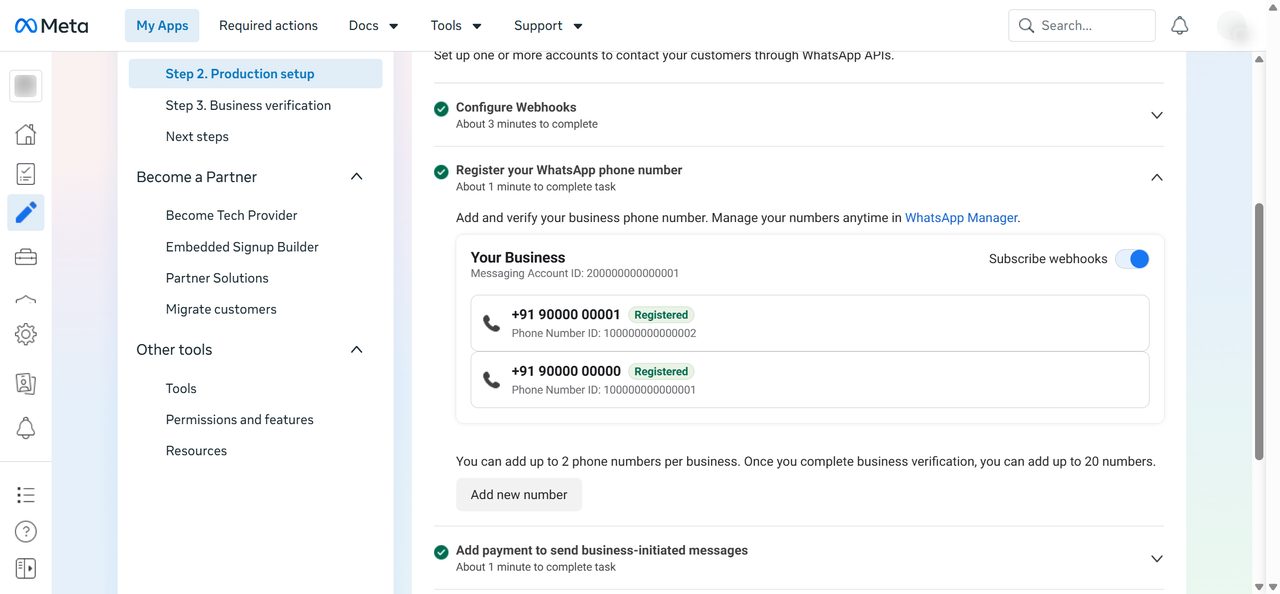Click the search magnifier icon
This screenshot has width=1280, height=594.
[x=1026, y=26]
